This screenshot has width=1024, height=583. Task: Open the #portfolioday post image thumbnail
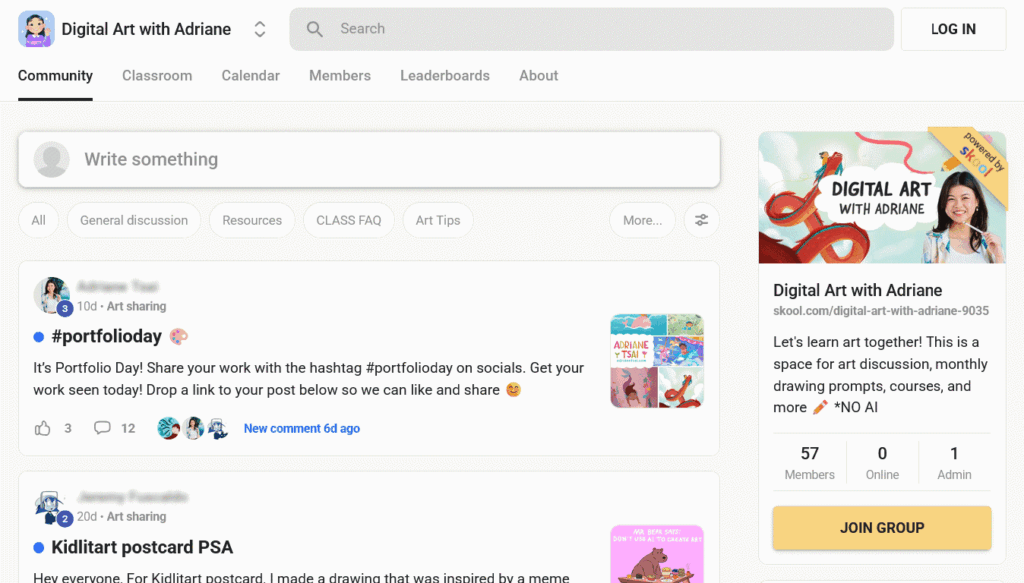(657, 361)
